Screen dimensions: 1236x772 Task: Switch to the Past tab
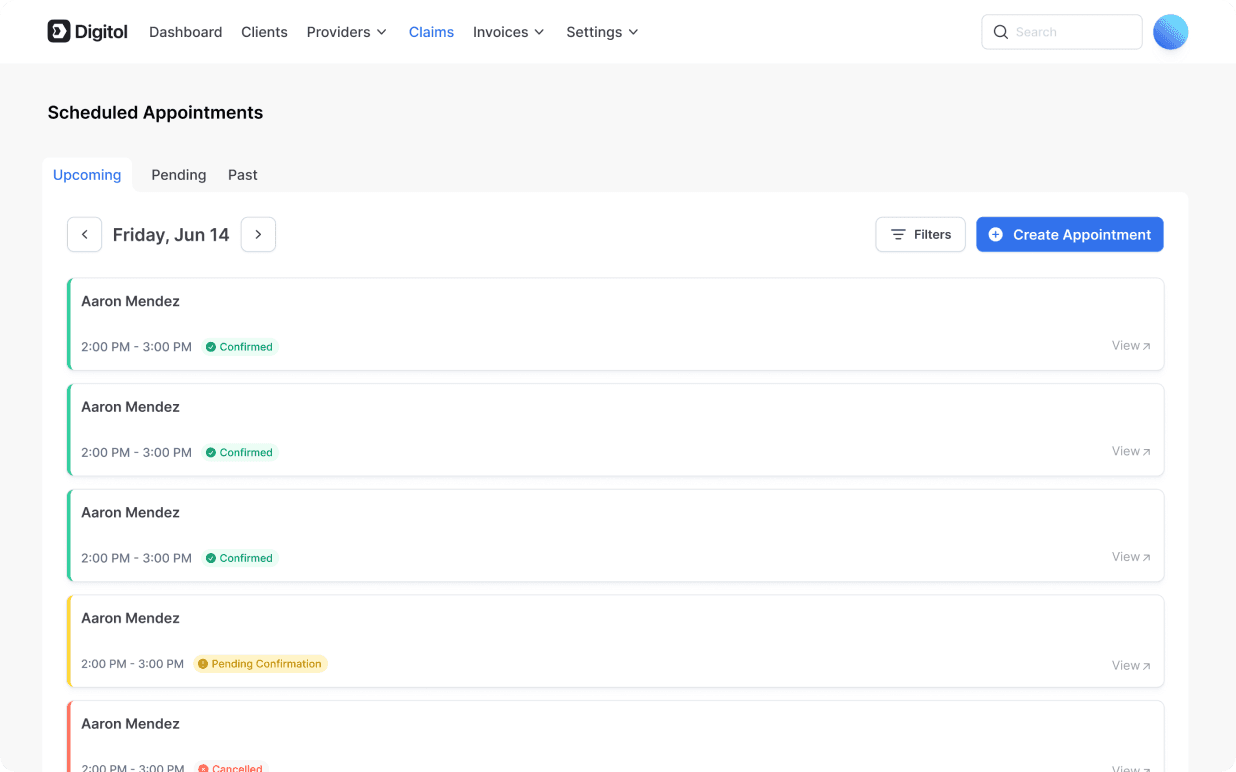(x=242, y=174)
